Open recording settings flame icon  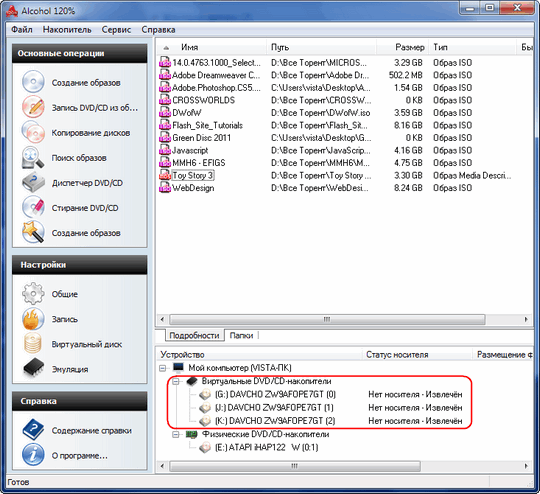click(x=33, y=319)
